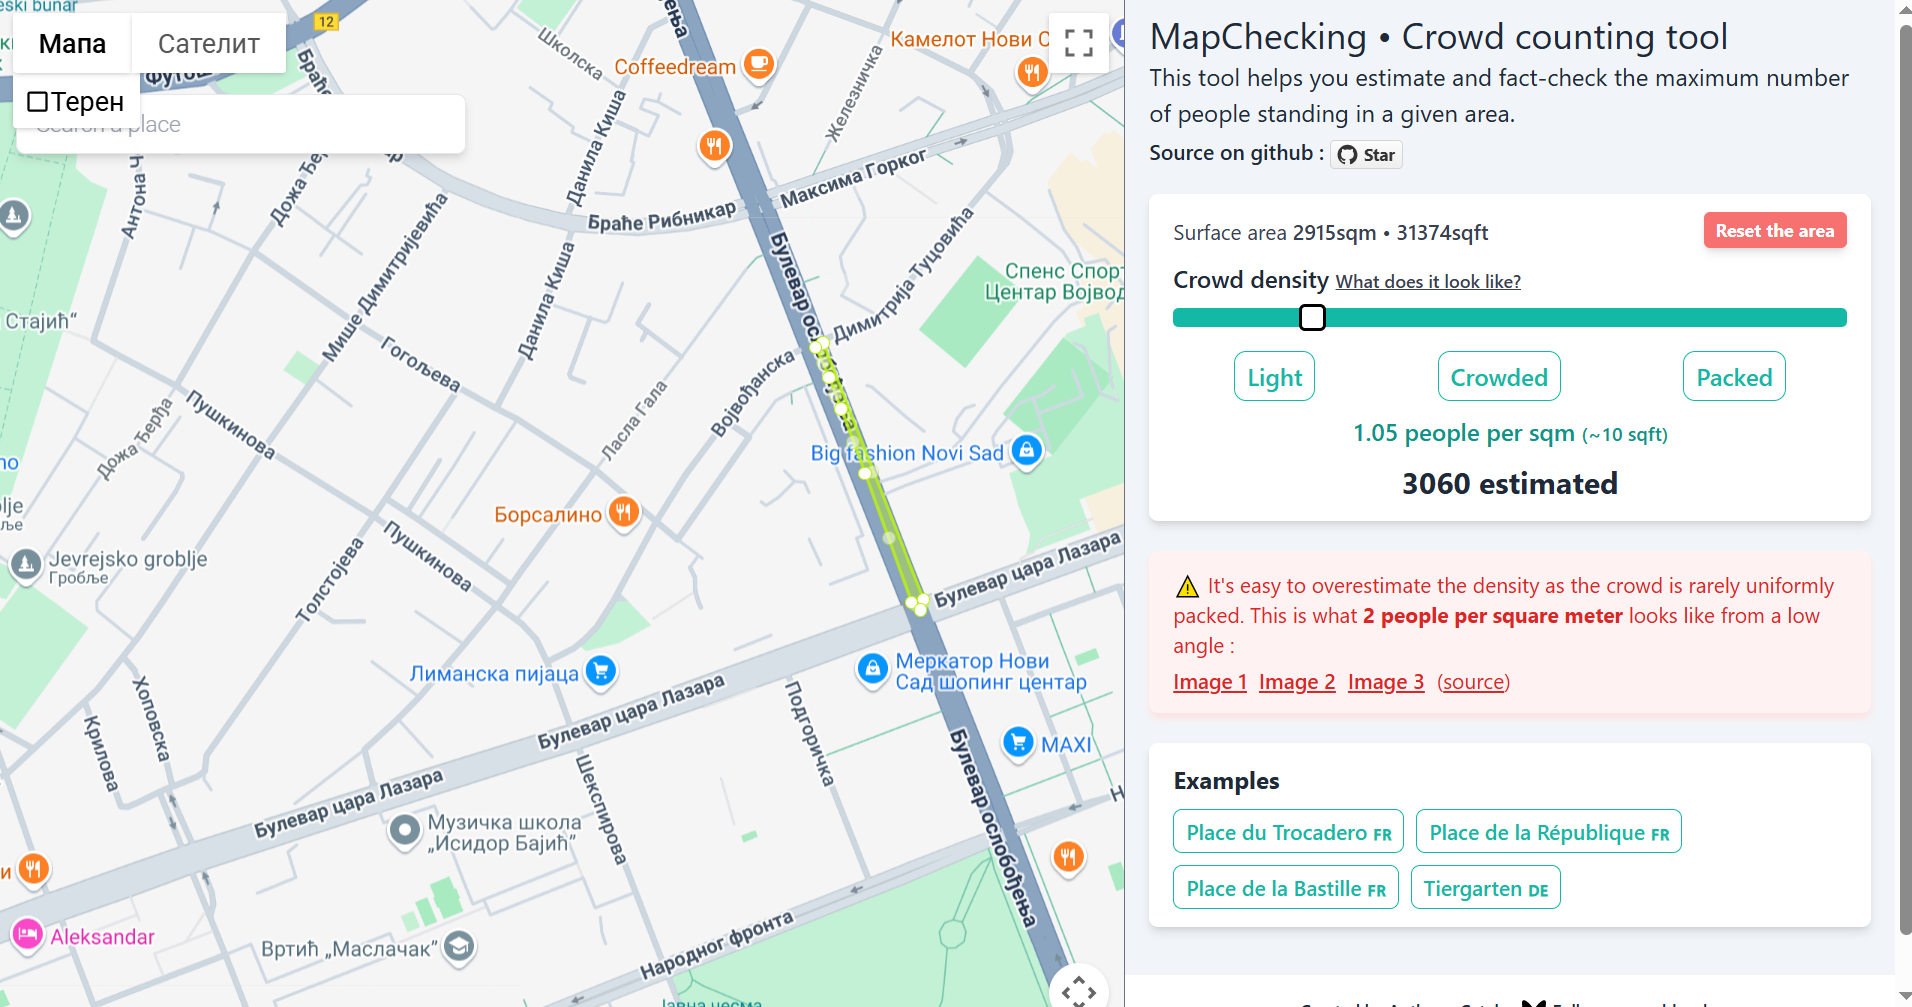Click the Coffeedream cafe marker icon
1912x1007 pixels.
759,65
